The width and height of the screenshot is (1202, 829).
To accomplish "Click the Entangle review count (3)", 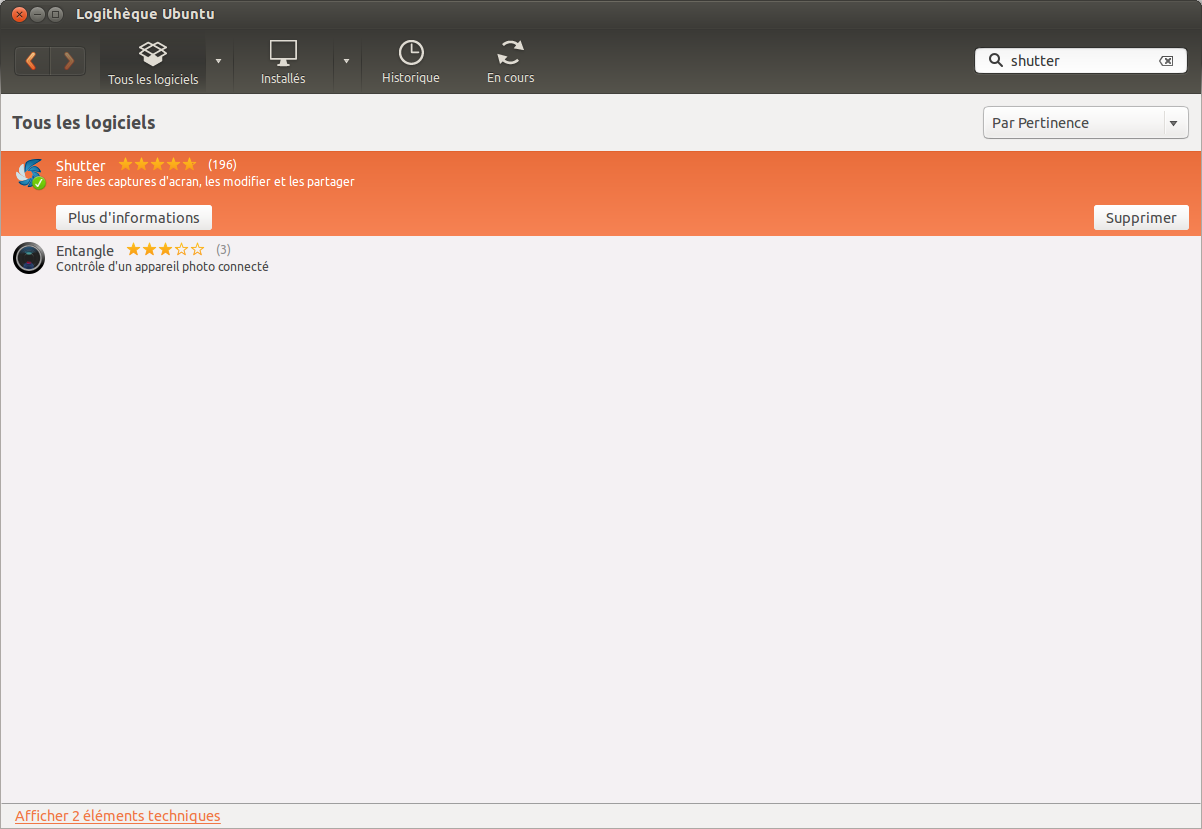I will point(223,250).
